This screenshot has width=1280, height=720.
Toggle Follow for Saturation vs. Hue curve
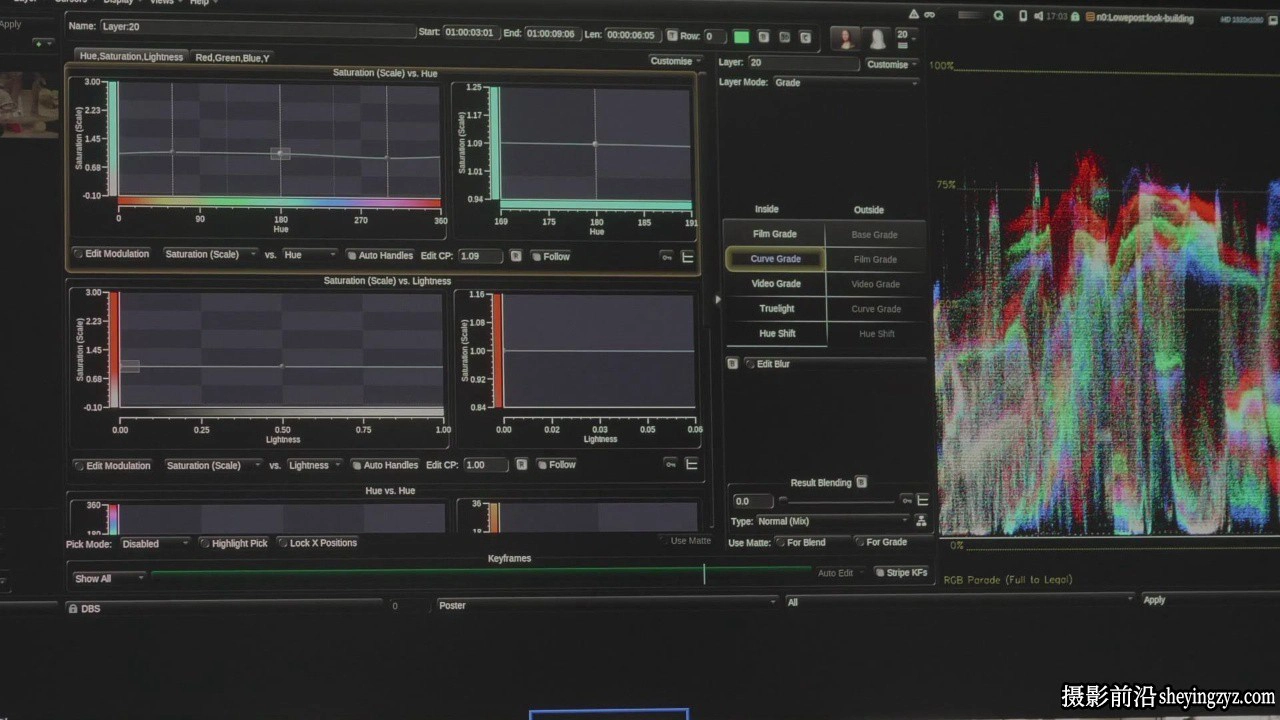(x=550, y=257)
